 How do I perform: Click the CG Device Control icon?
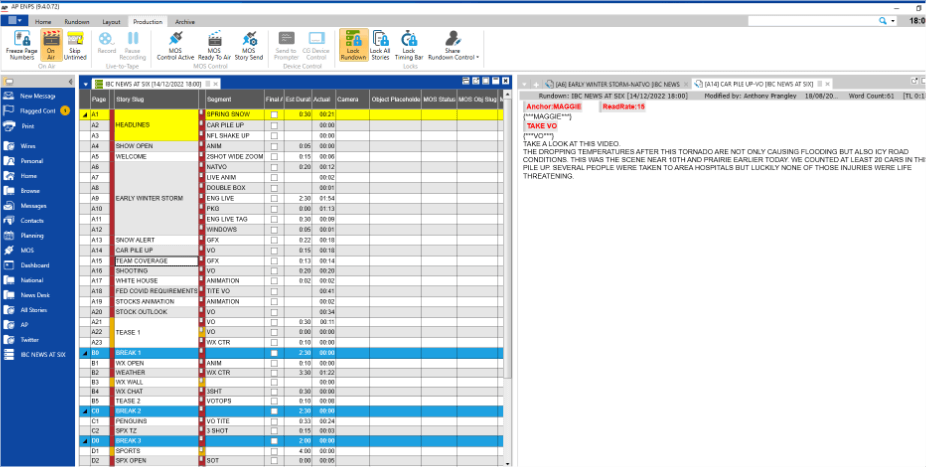(317, 46)
